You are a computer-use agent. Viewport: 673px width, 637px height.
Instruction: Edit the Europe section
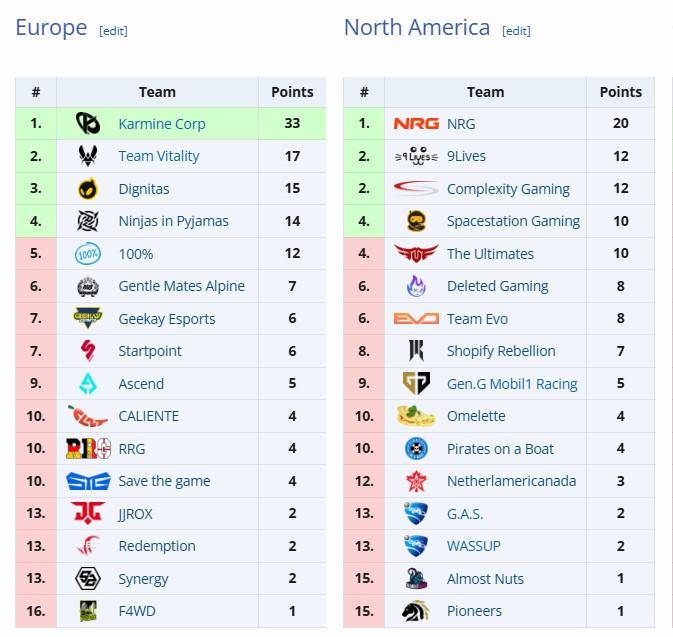click(113, 31)
